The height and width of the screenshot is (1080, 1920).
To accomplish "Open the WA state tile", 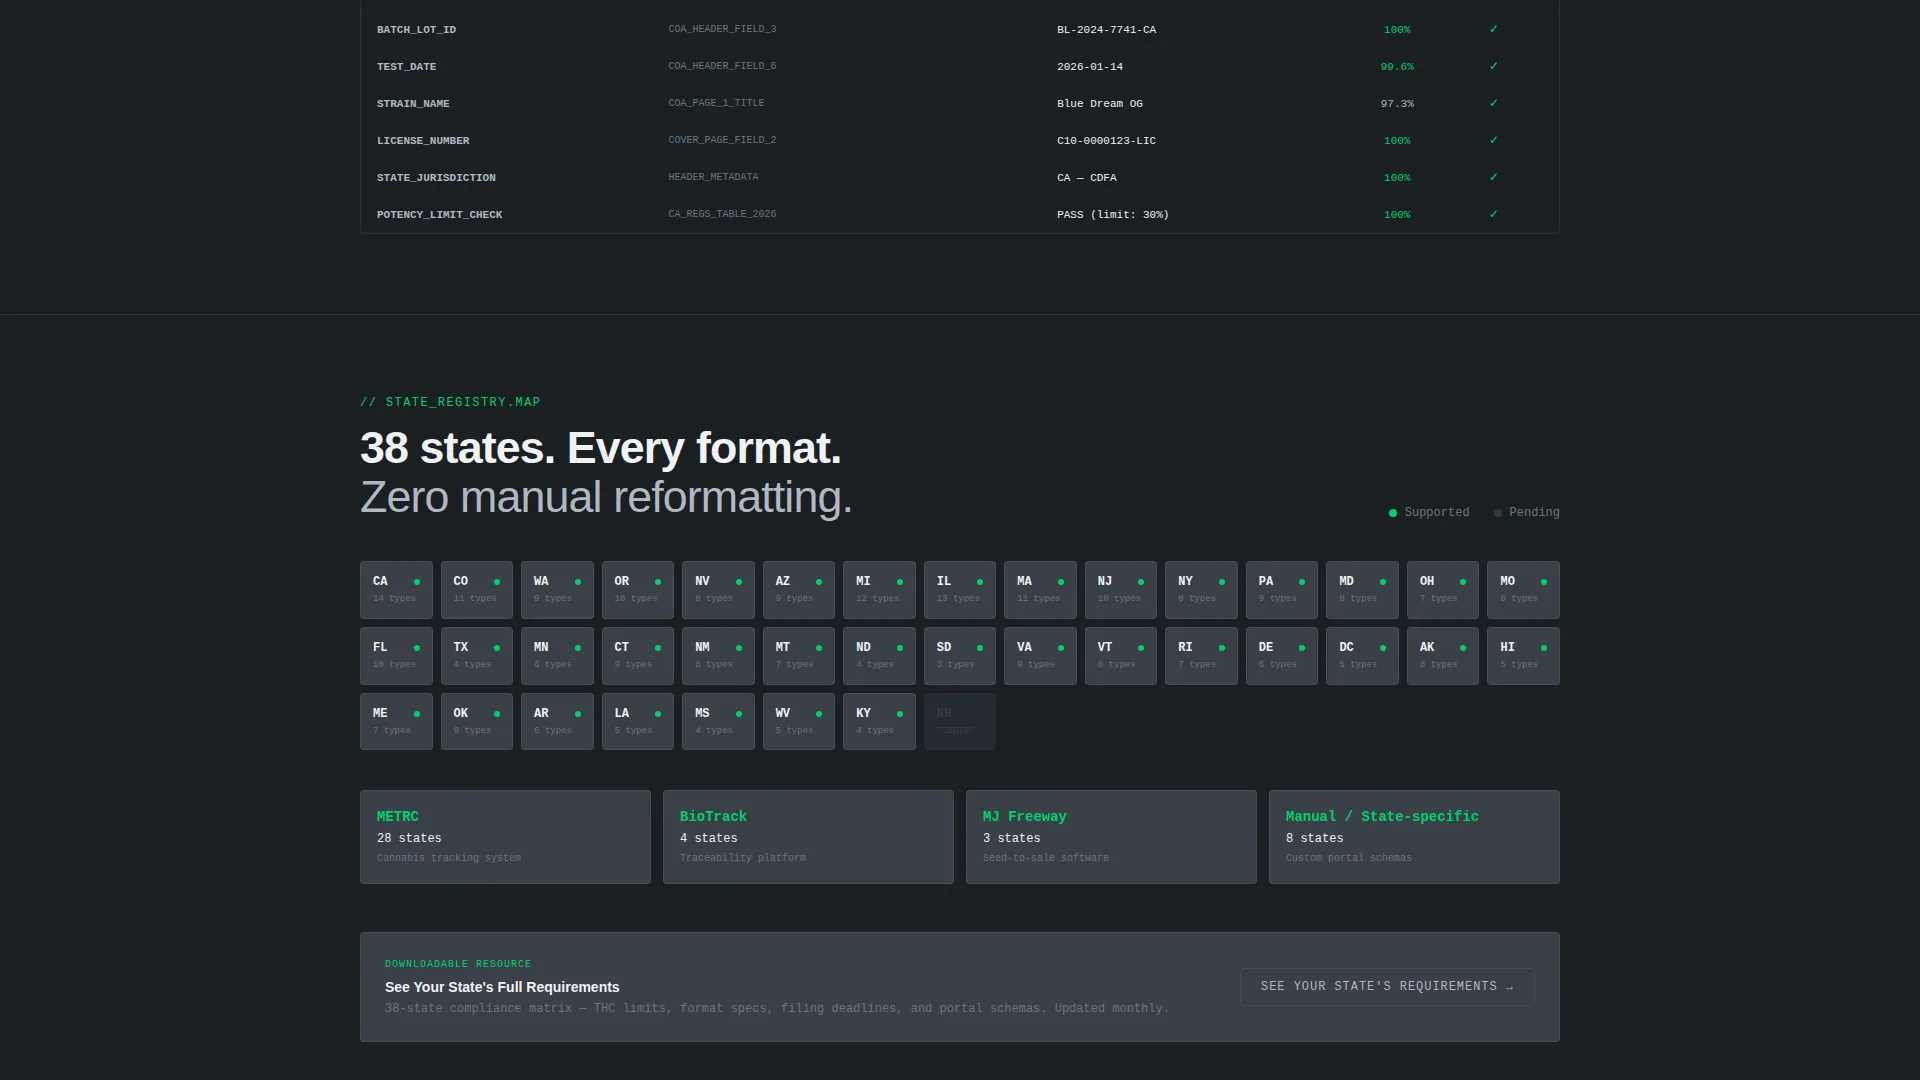I will (557, 590).
